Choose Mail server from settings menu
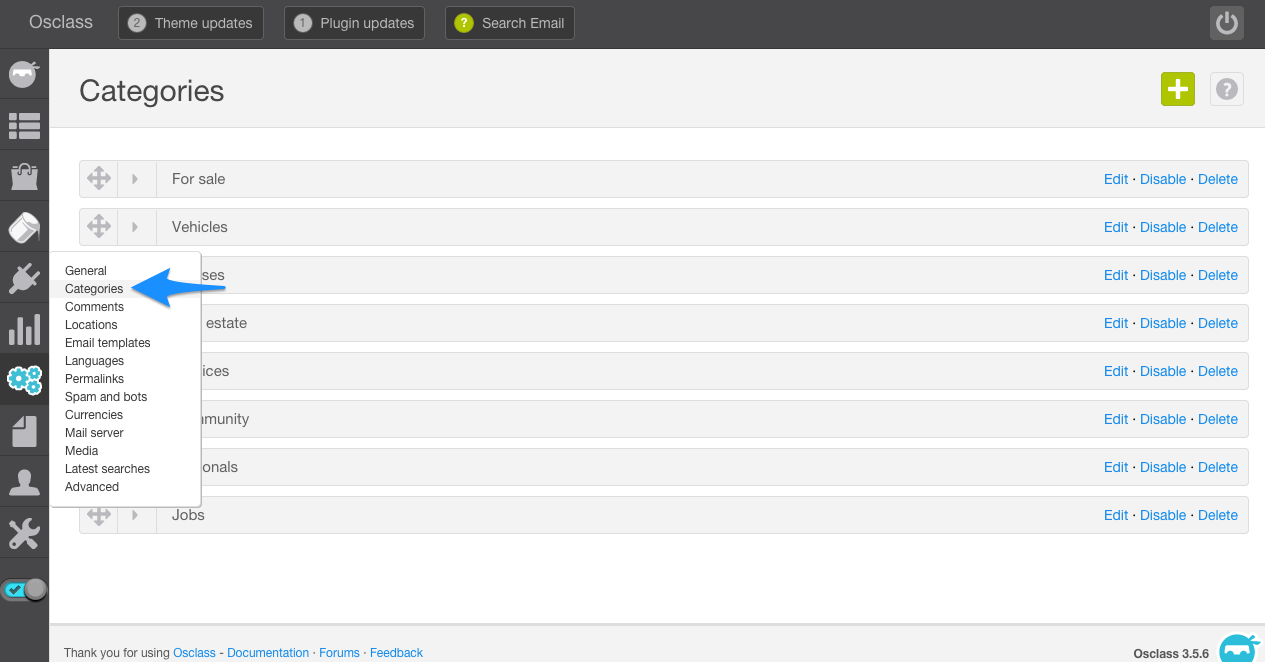This screenshot has width=1265, height=662. pyautogui.click(x=94, y=433)
